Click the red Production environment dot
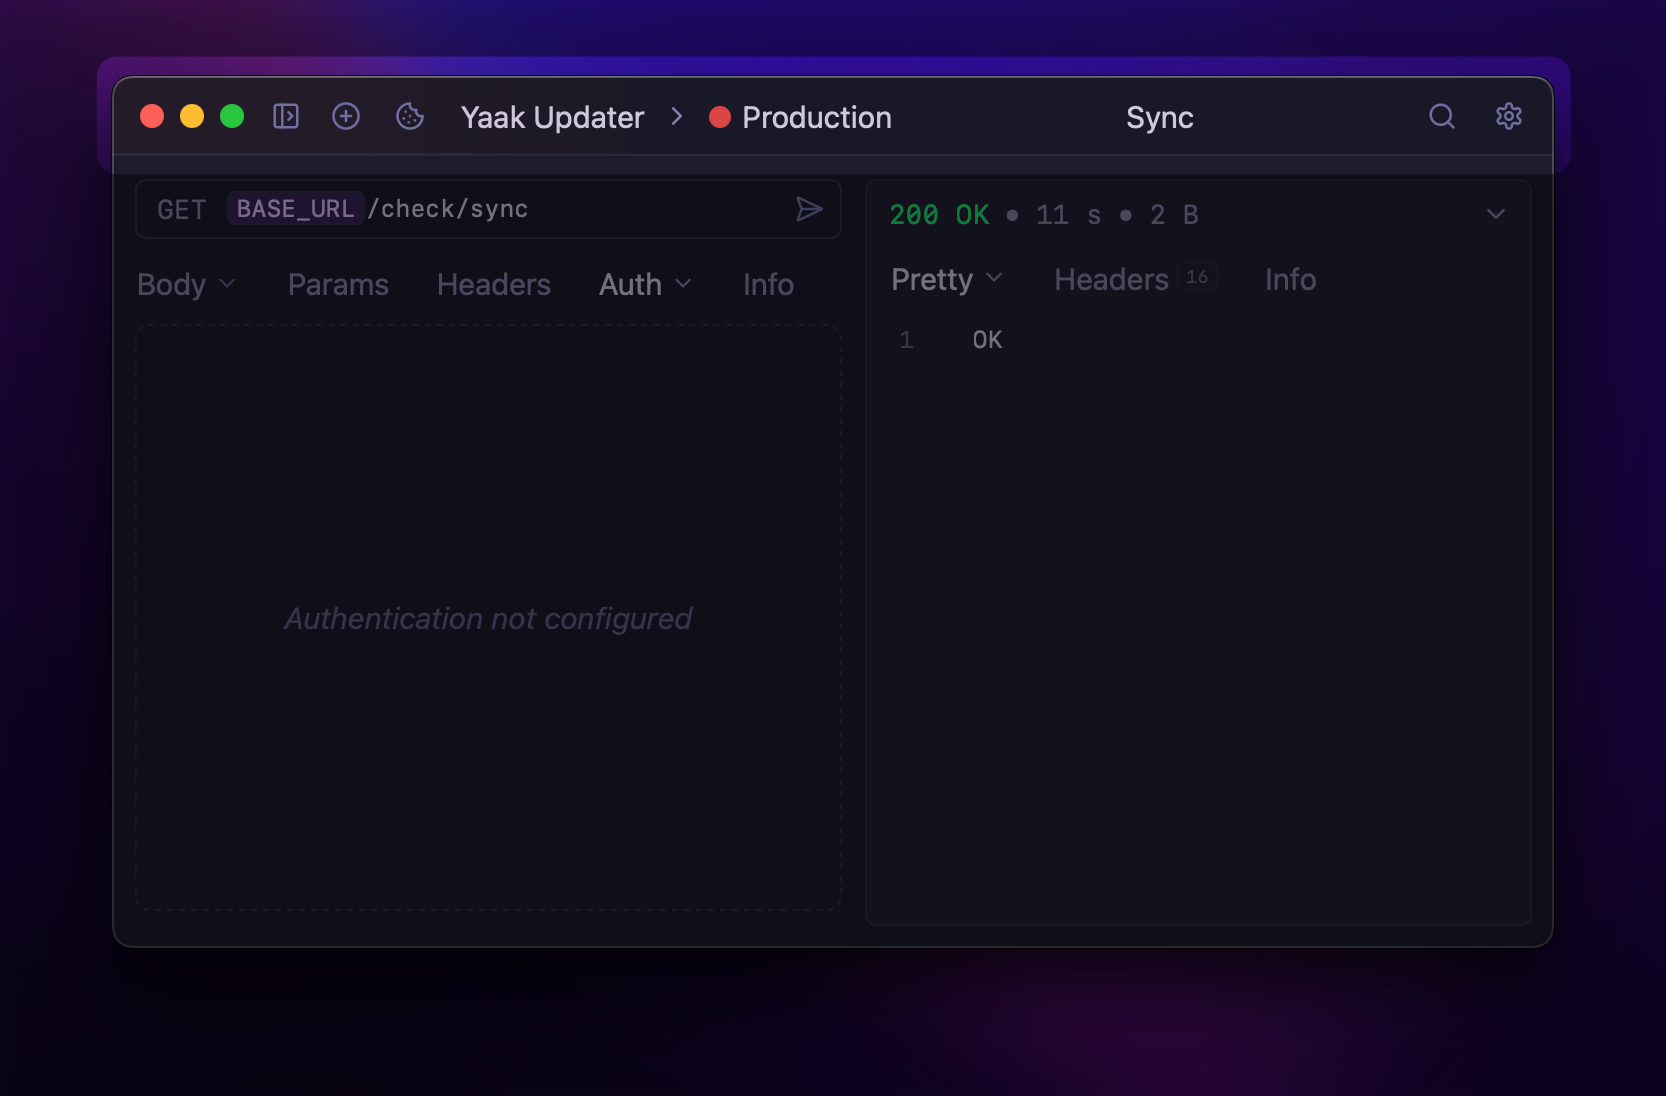Image resolution: width=1666 pixels, height=1096 pixels. point(720,118)
